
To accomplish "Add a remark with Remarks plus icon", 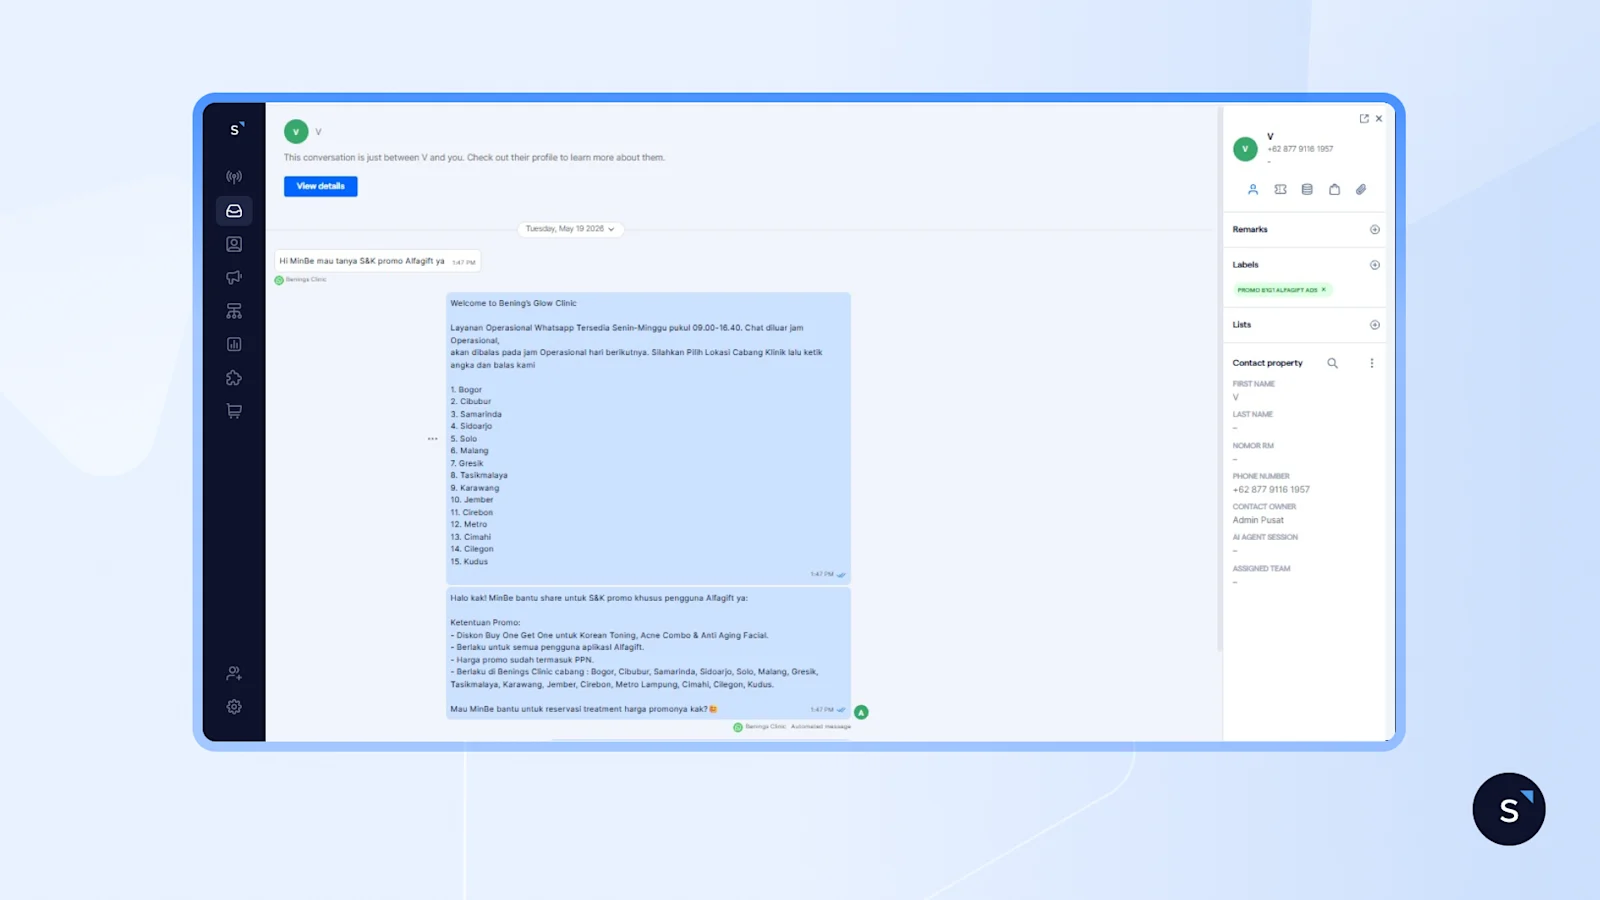I will click(1375, 230).
